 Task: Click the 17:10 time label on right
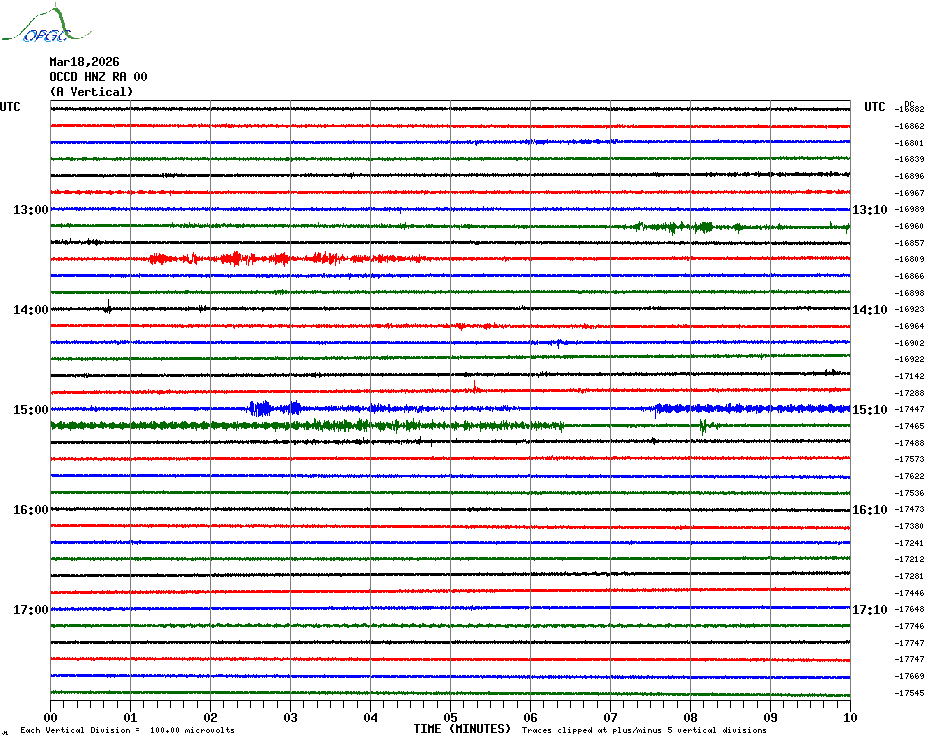867,610
